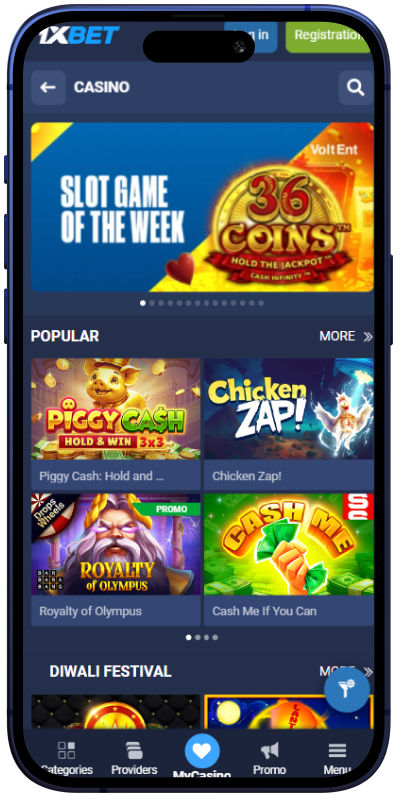Click the Registration button
This screenshot has height=800, width=405.
click(328, 36)
